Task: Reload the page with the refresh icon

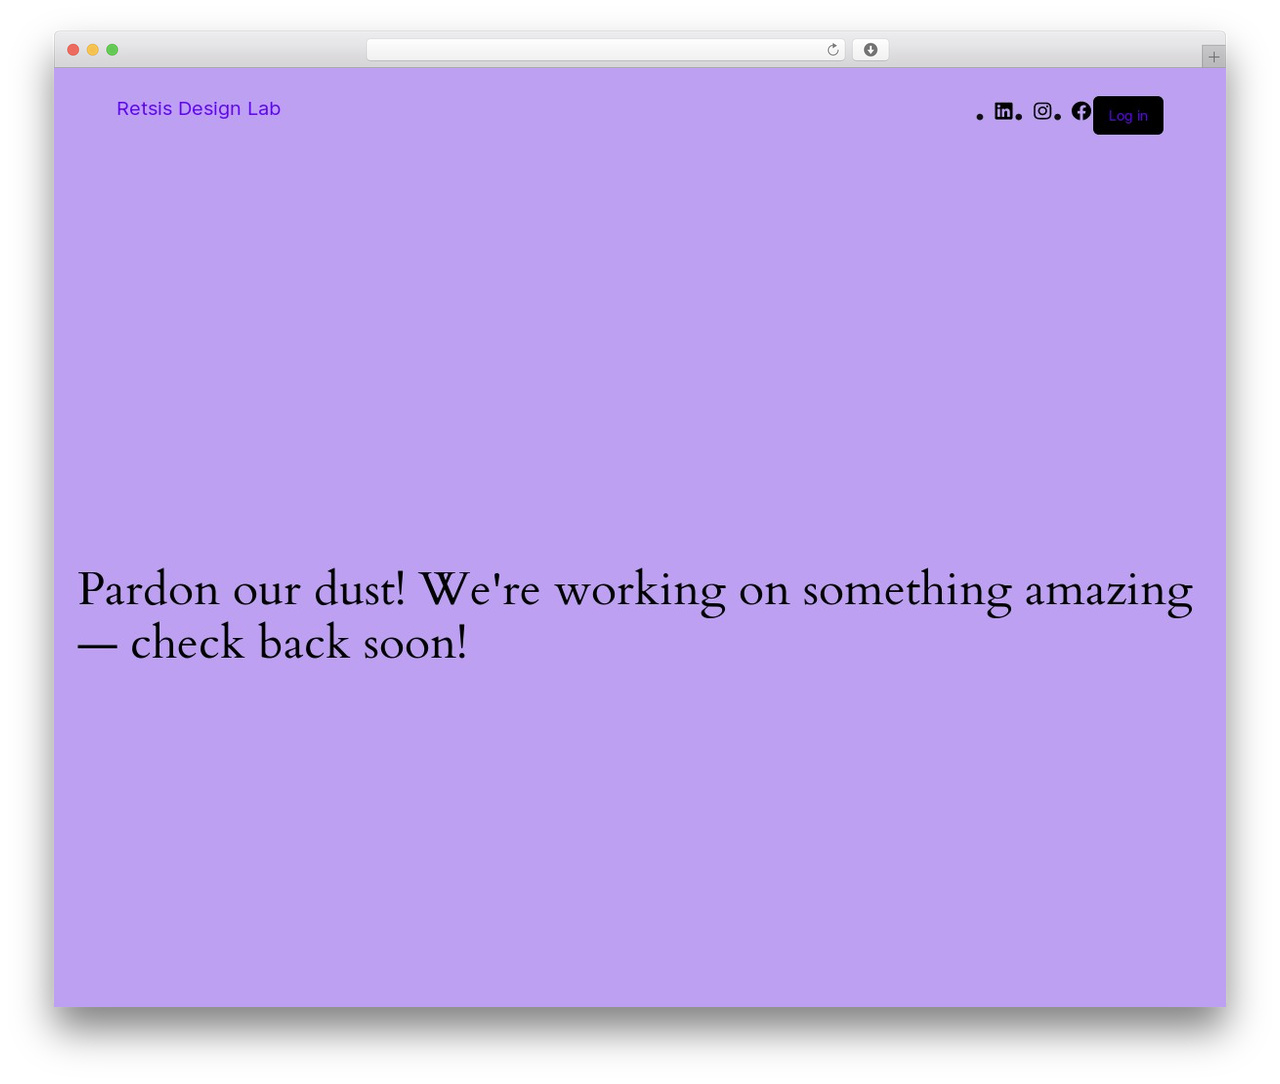Action: click(833, 50)
